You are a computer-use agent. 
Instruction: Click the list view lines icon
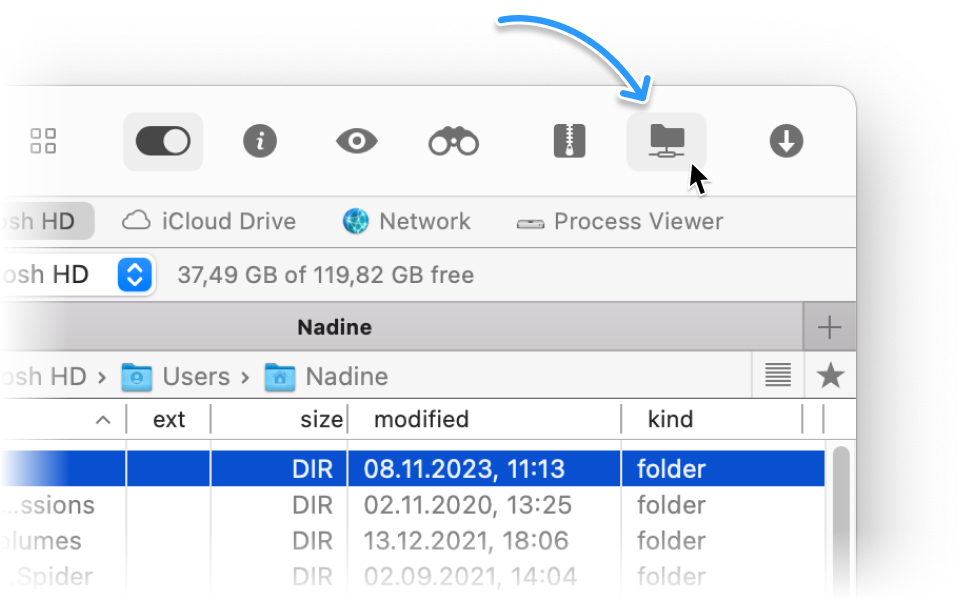[x=778, y=376]
